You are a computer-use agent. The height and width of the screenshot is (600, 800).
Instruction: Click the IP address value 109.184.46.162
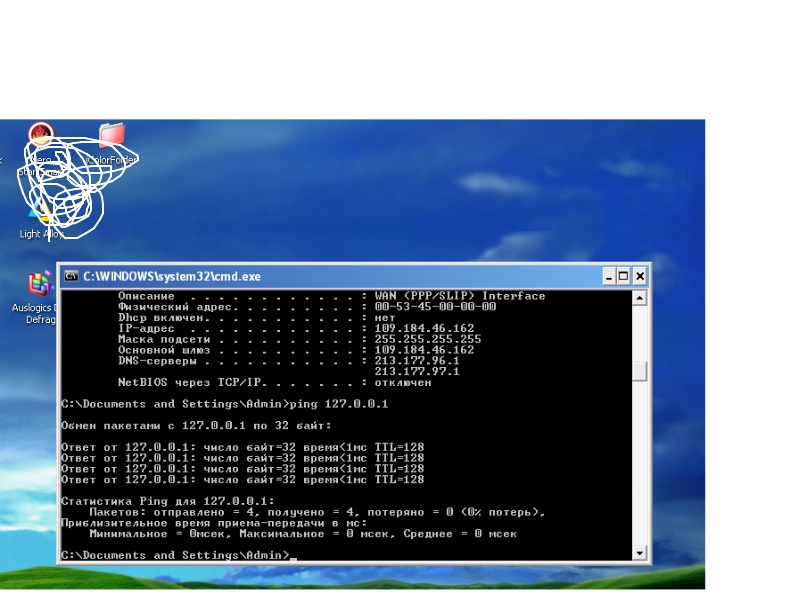pyautogui.click(x=424, y=329)
